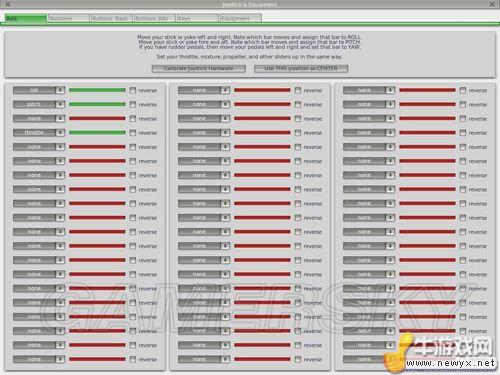Enable reverse checkbox for the throttle axis

pyautogui.click(x=133, y=133)
